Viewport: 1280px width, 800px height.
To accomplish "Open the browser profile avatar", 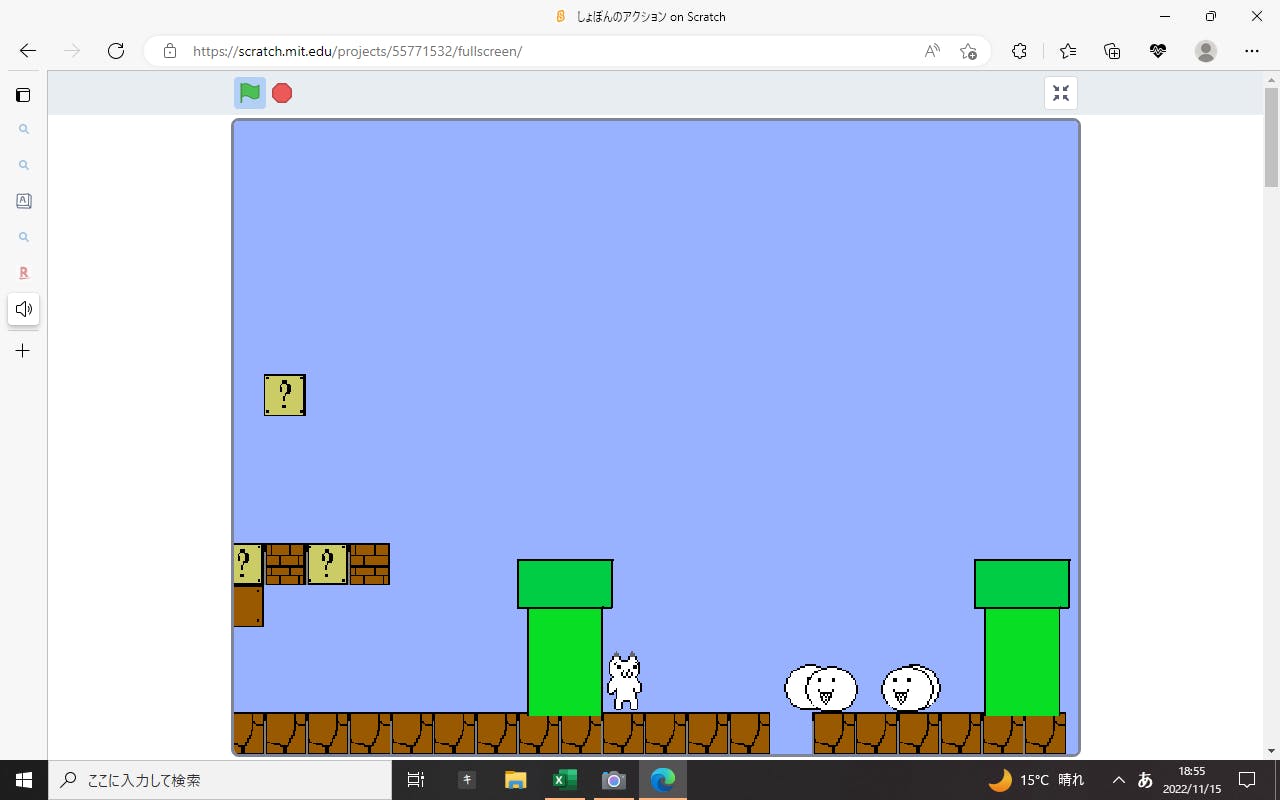I will (x=1206, y=51).
